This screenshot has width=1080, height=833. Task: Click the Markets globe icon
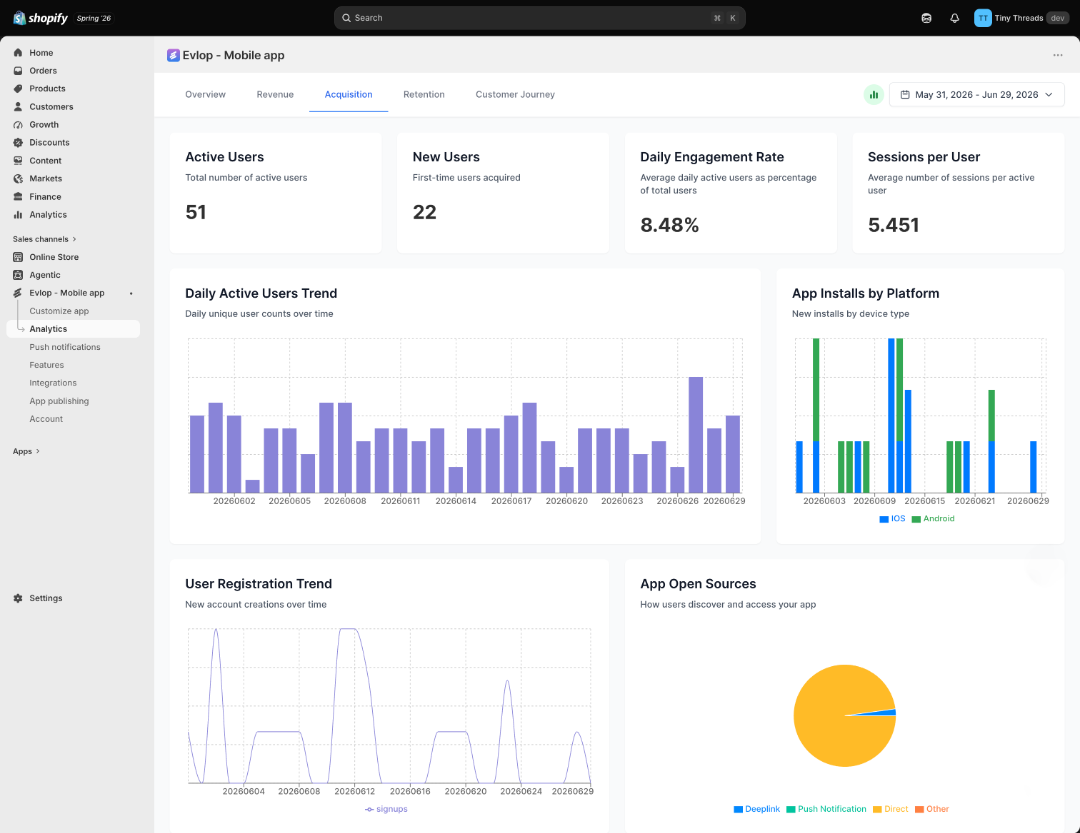coord(18,178)
